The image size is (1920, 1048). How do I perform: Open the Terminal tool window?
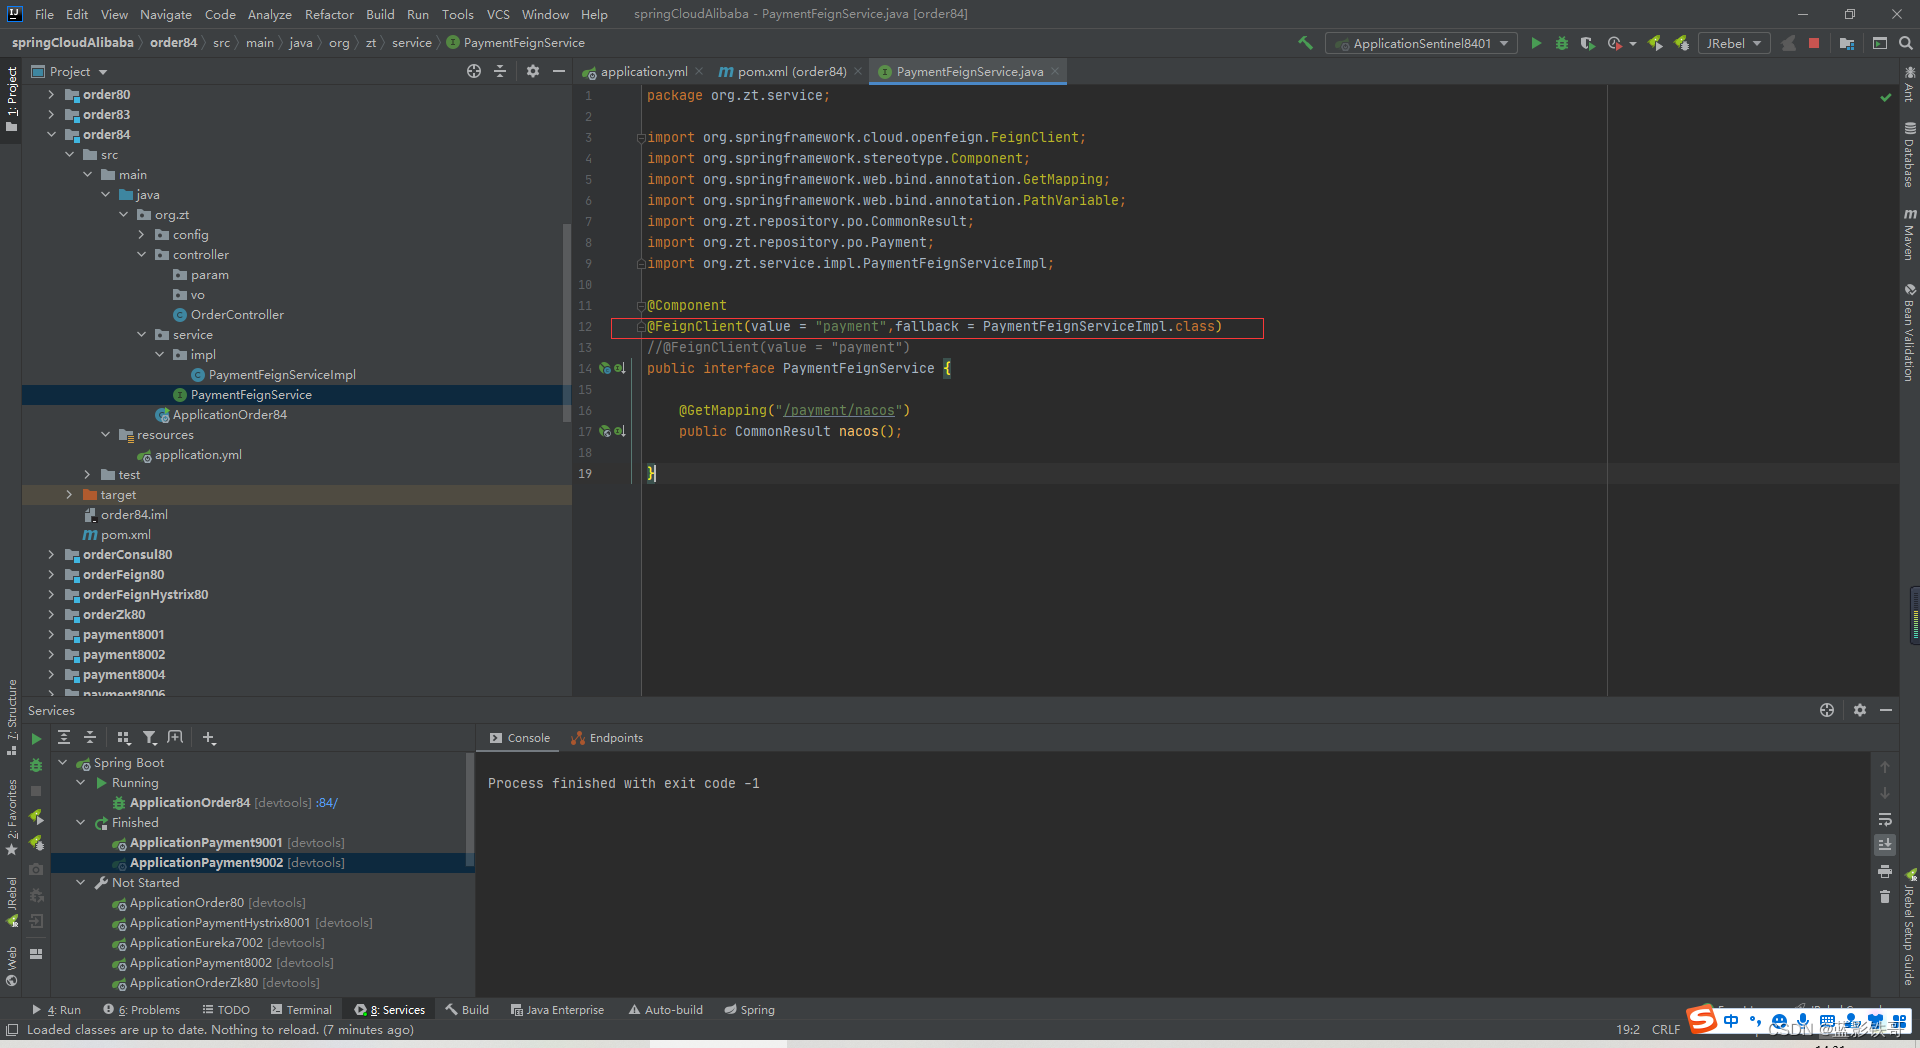tap(301, 1010)
